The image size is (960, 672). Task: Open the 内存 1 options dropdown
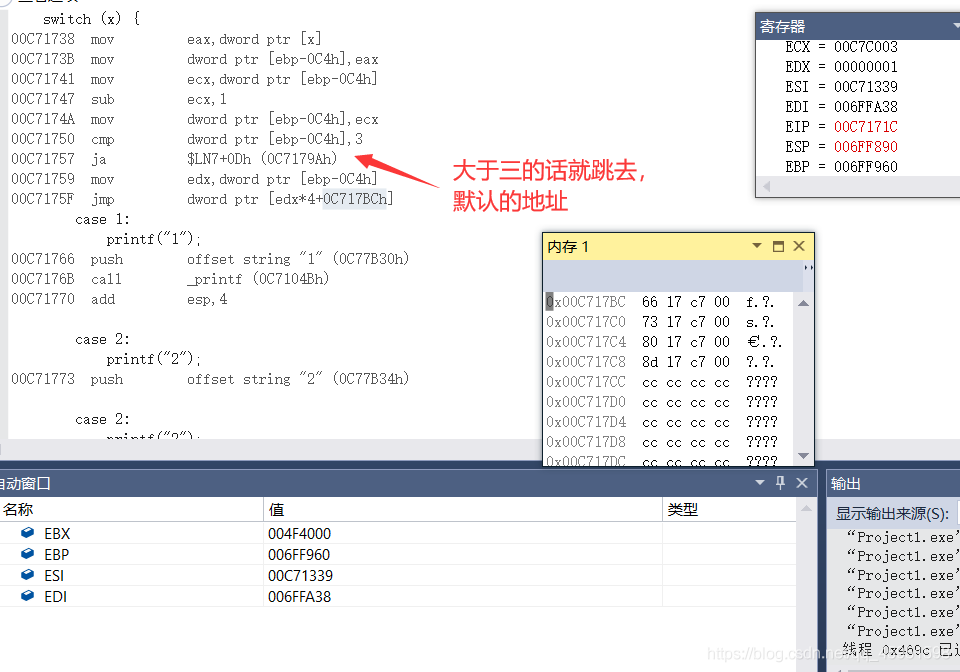pos(757,245)
